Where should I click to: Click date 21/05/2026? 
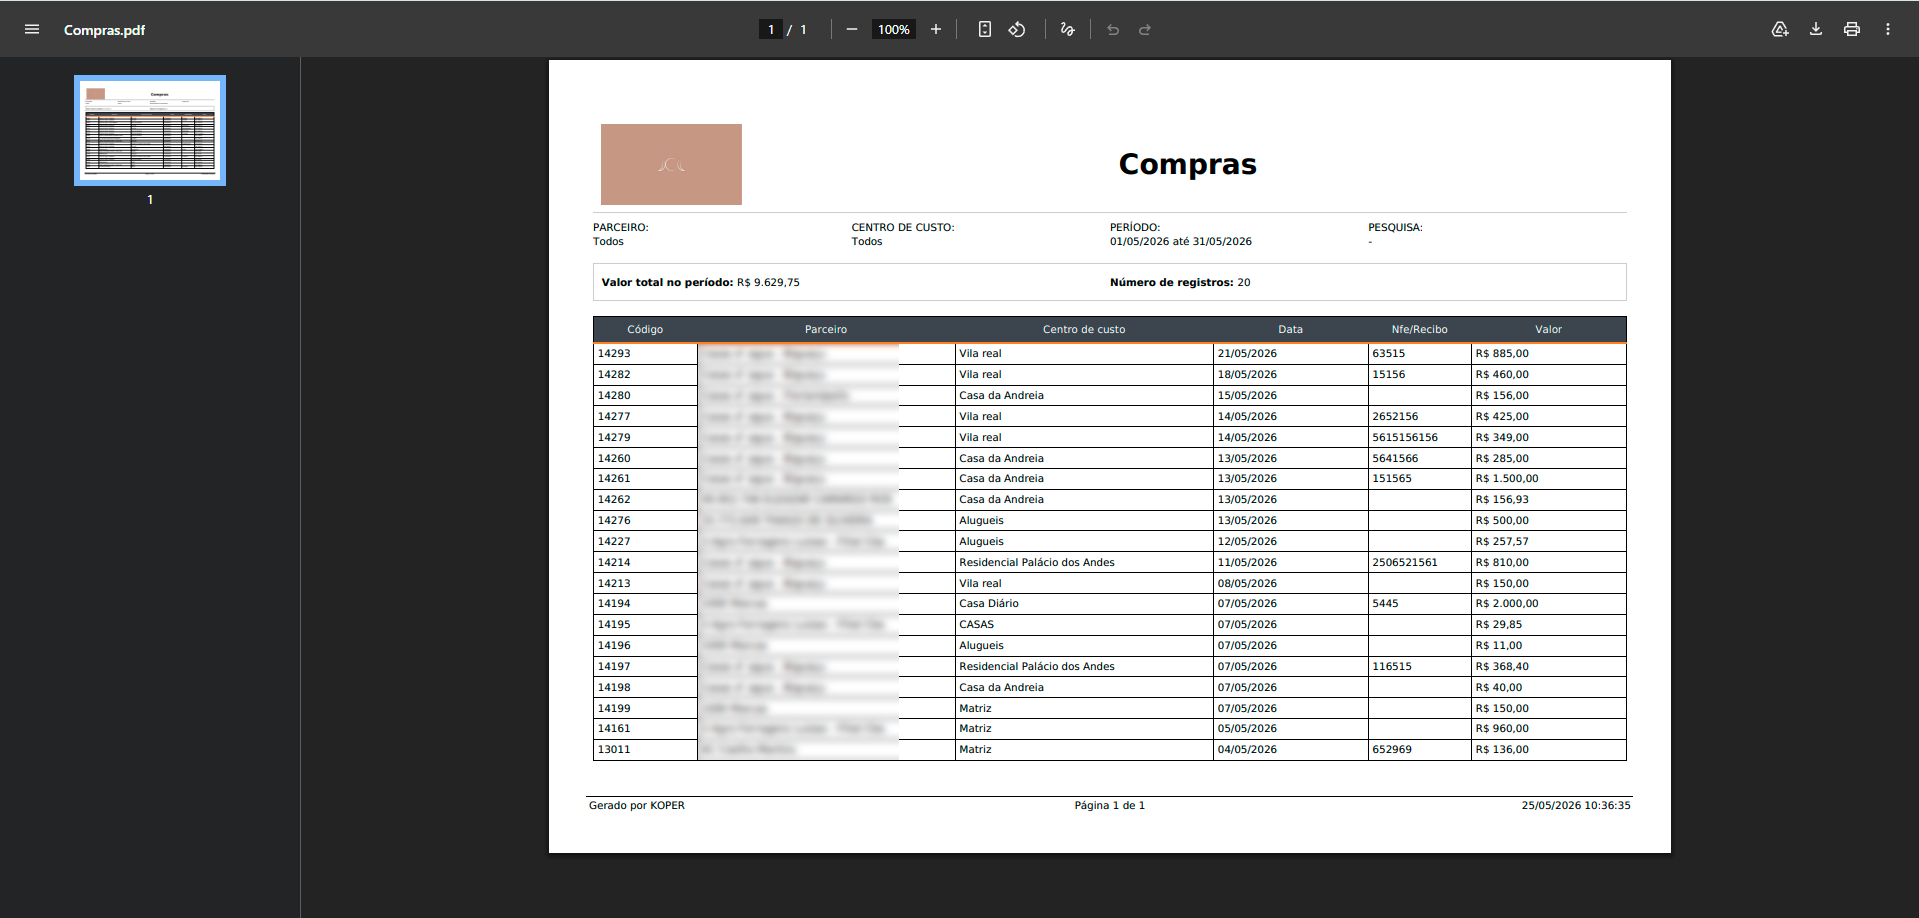point(1247,354)
